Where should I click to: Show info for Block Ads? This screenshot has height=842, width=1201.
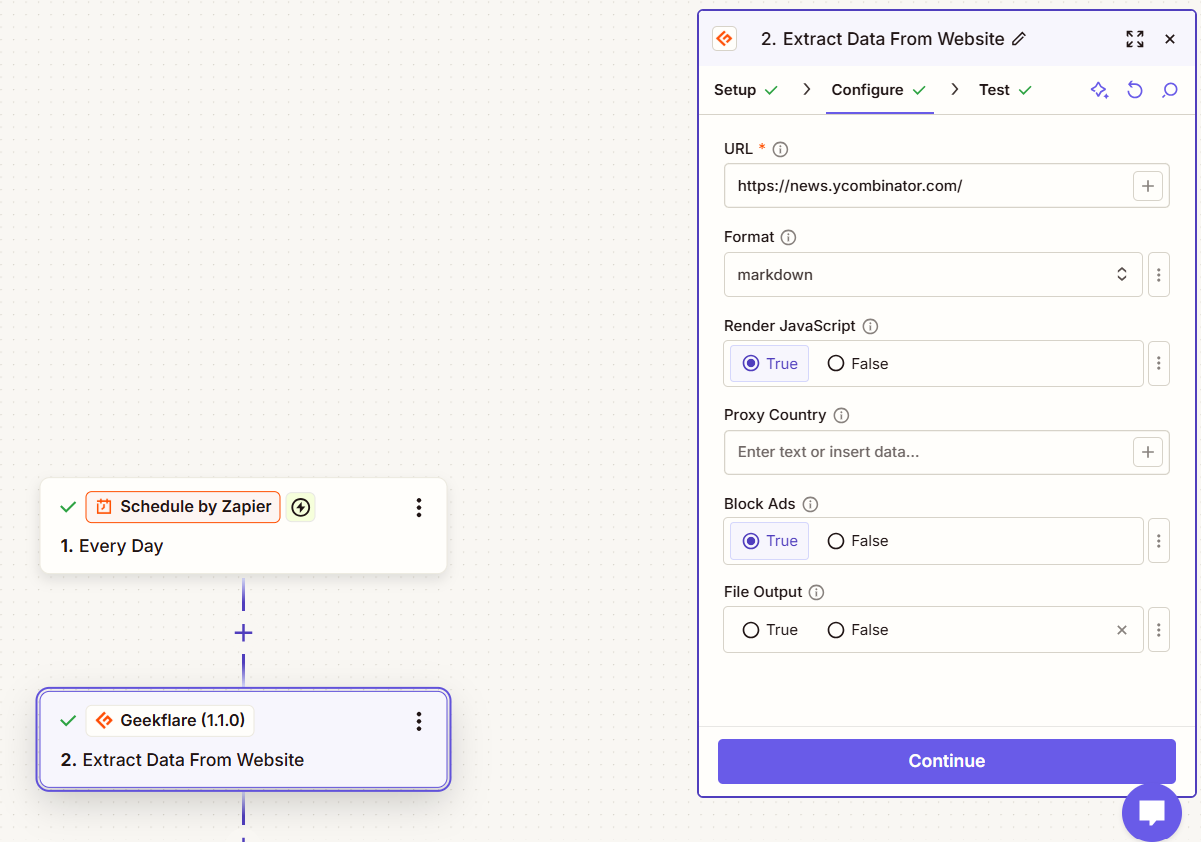tap(811, 504)
